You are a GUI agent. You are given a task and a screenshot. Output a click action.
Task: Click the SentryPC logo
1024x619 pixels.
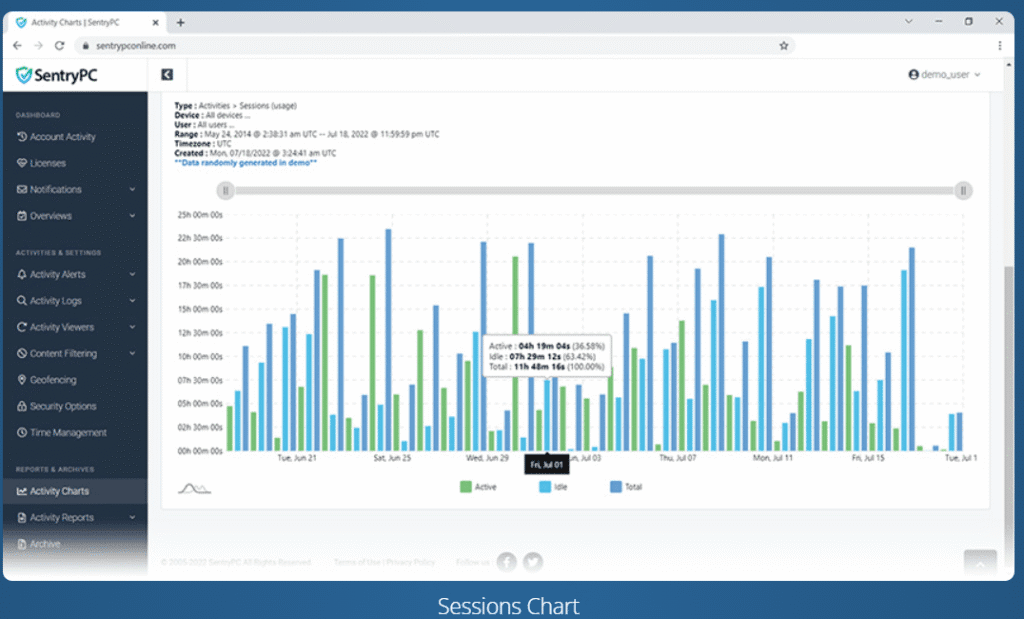57,75
